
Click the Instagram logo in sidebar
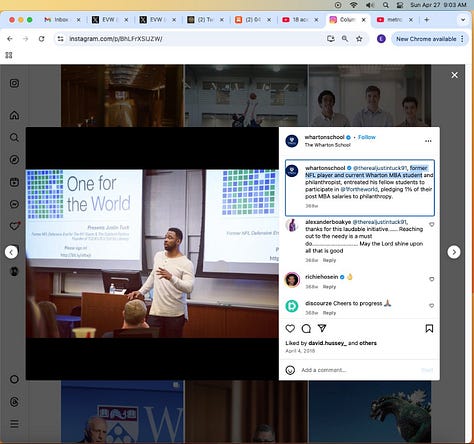tap(14, 83)
